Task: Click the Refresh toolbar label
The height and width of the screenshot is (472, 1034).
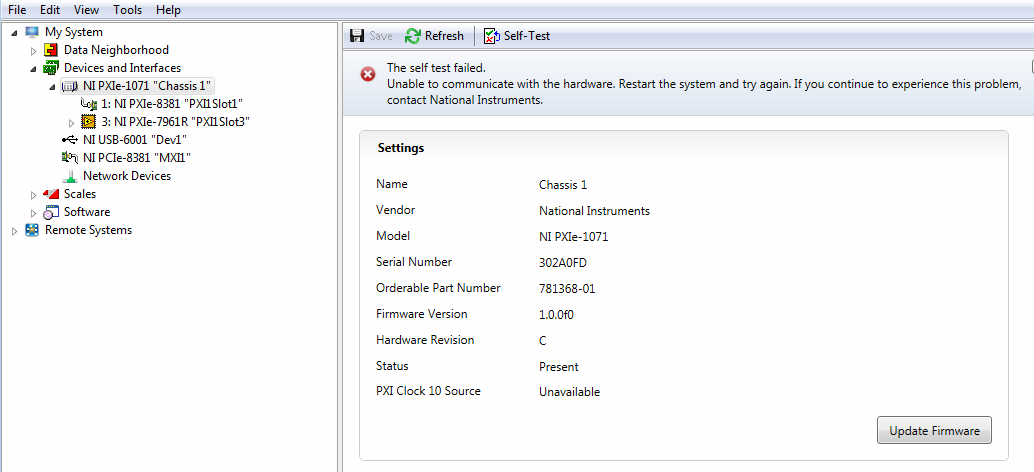Action: point(444,36)
